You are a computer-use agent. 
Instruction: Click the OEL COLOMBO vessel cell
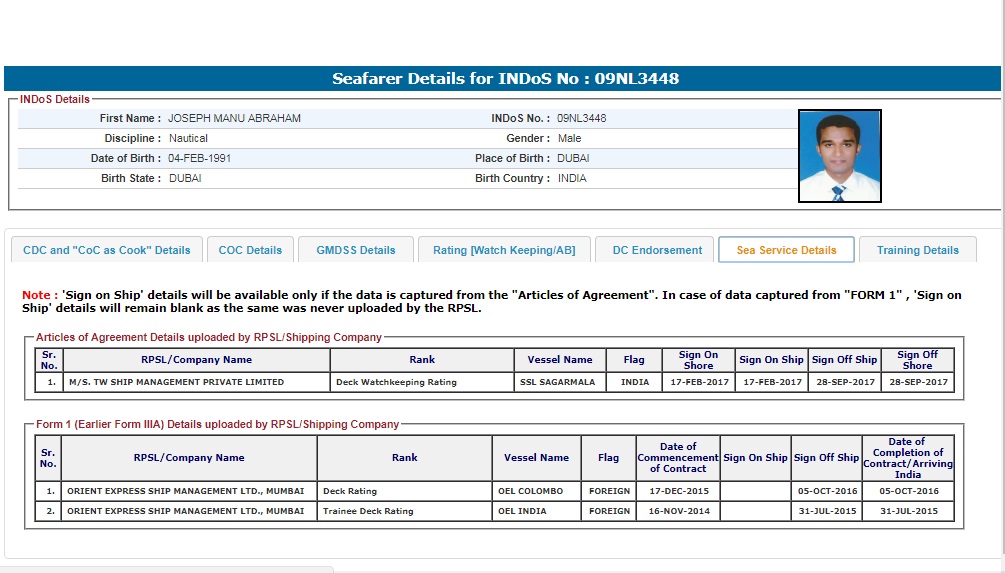point(531,491)
